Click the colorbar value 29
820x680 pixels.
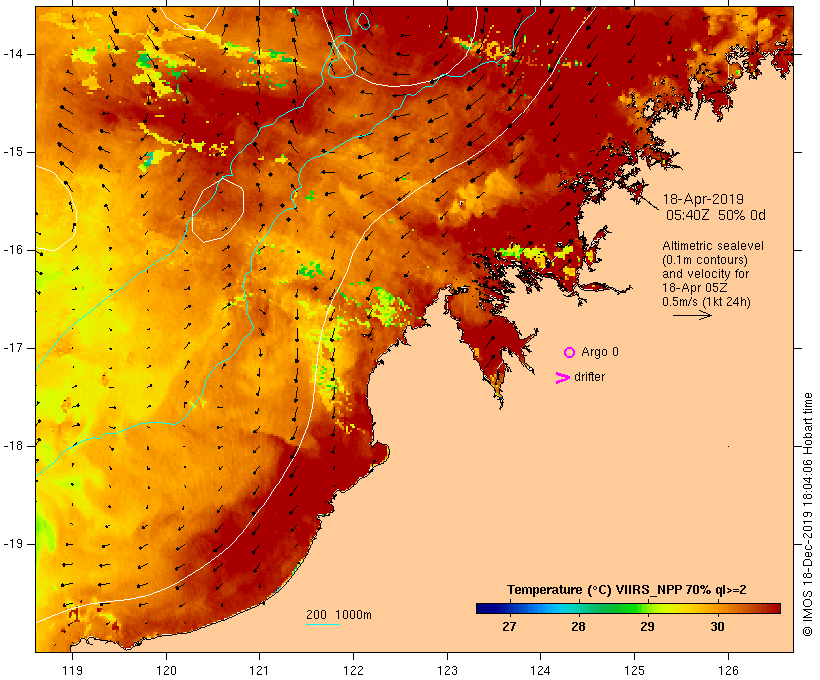647,627
